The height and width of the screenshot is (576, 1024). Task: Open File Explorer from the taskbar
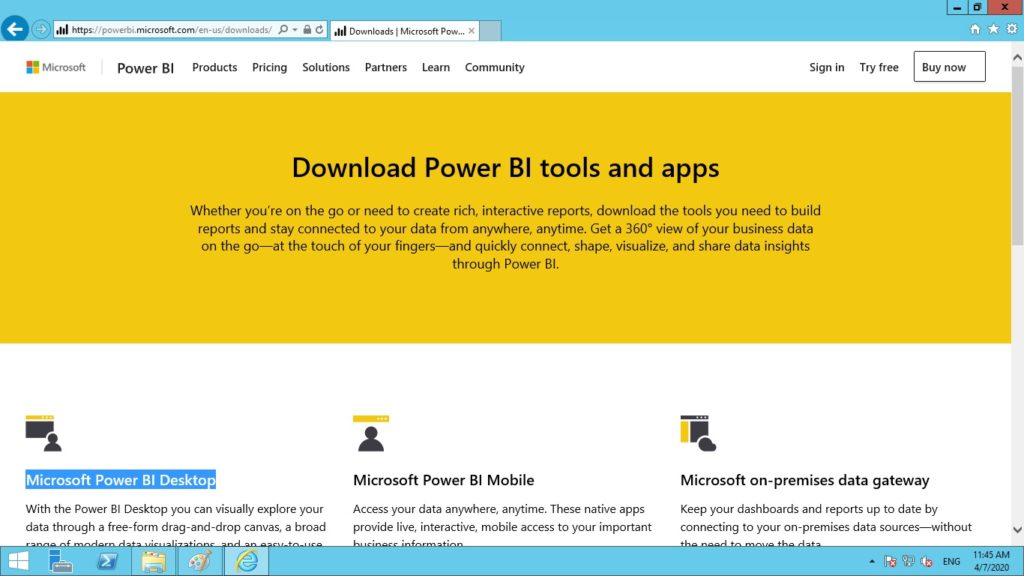click(153, 561)
